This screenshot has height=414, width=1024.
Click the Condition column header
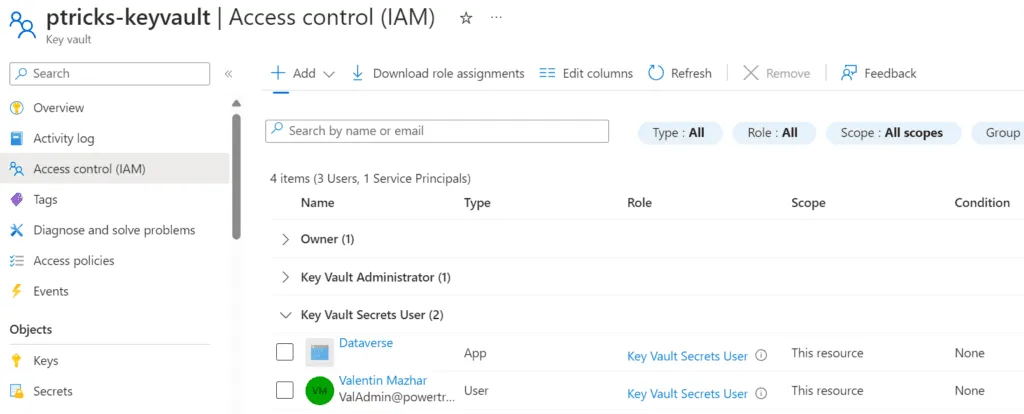click(982, 203)
